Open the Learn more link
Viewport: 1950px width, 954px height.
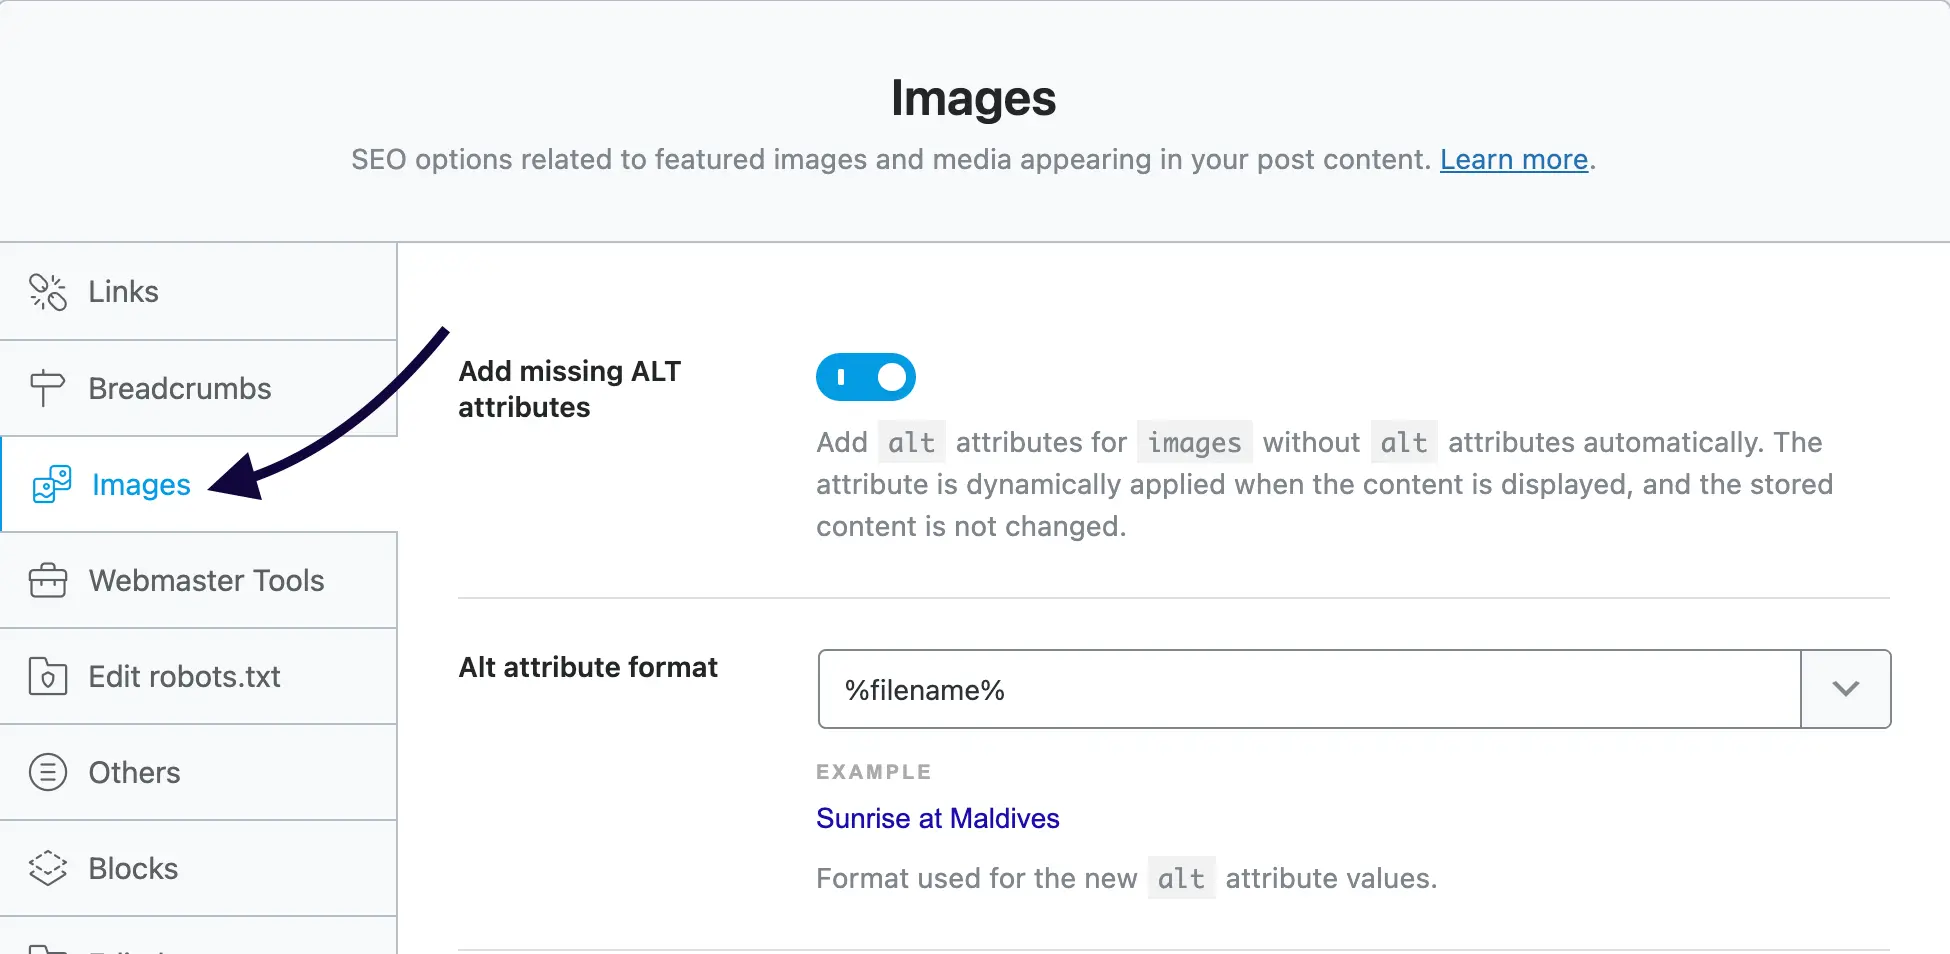pyautogui.click(x=1513, y=160)
